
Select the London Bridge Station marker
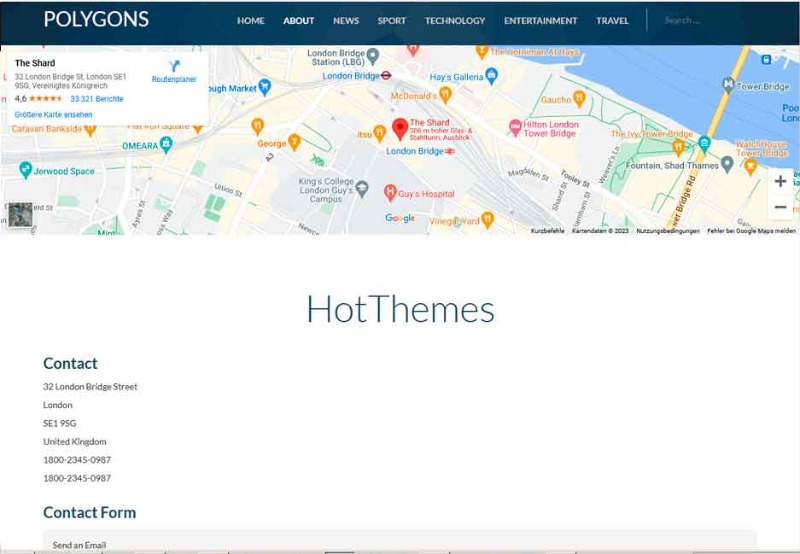(373, 56)
